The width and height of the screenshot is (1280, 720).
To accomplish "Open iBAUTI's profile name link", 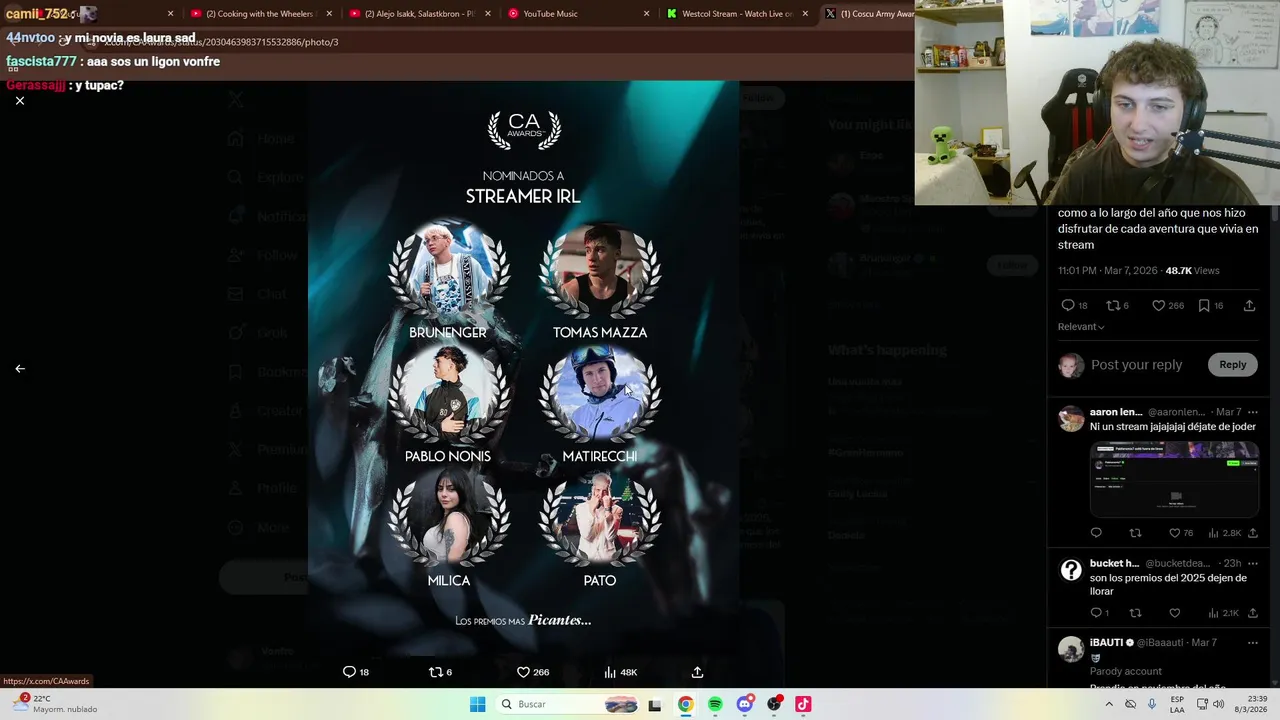I will click(1106, 642).
